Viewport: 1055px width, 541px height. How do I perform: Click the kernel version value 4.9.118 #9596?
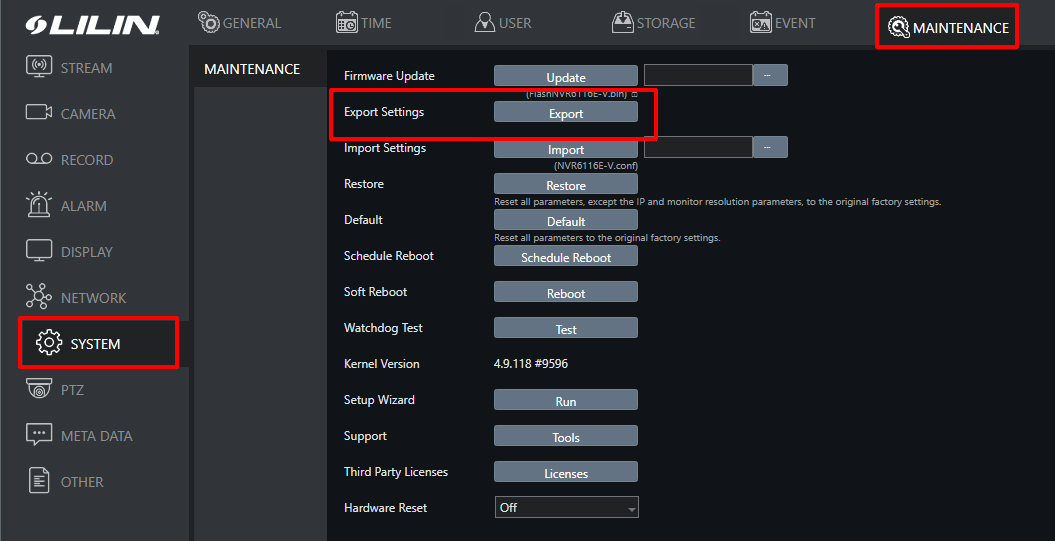tap(531, 363)
